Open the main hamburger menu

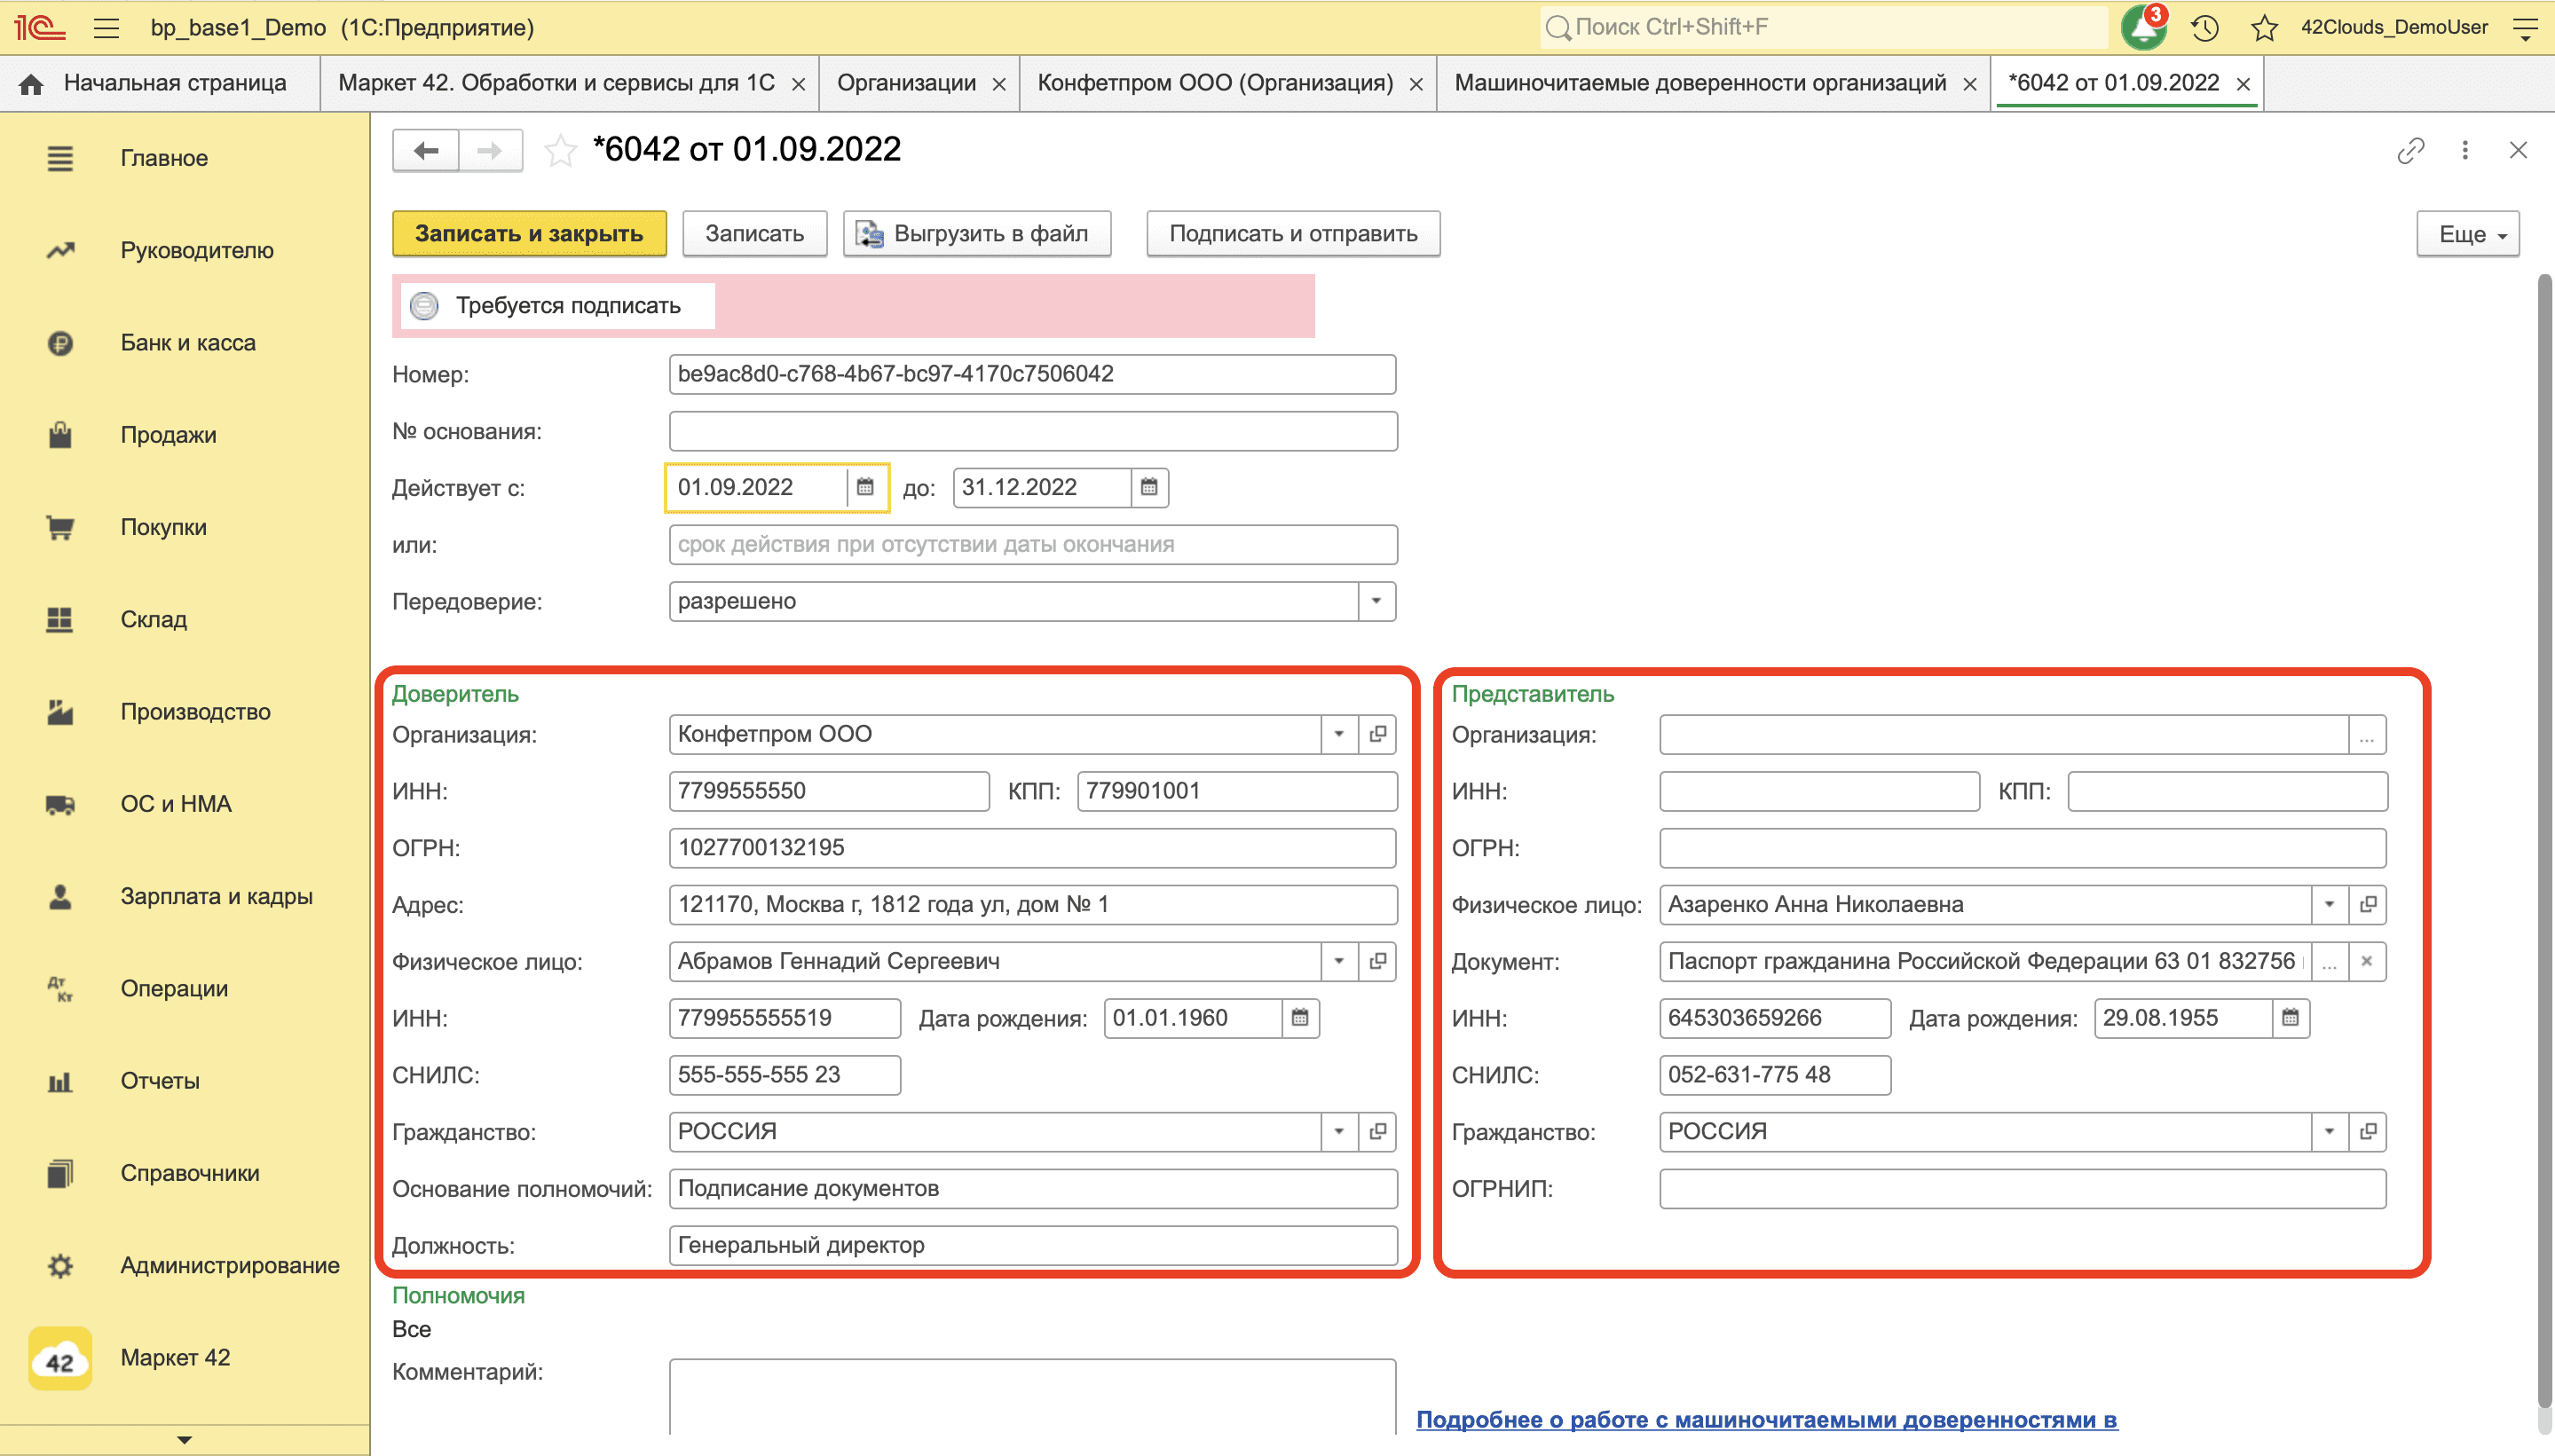point(106,27)
